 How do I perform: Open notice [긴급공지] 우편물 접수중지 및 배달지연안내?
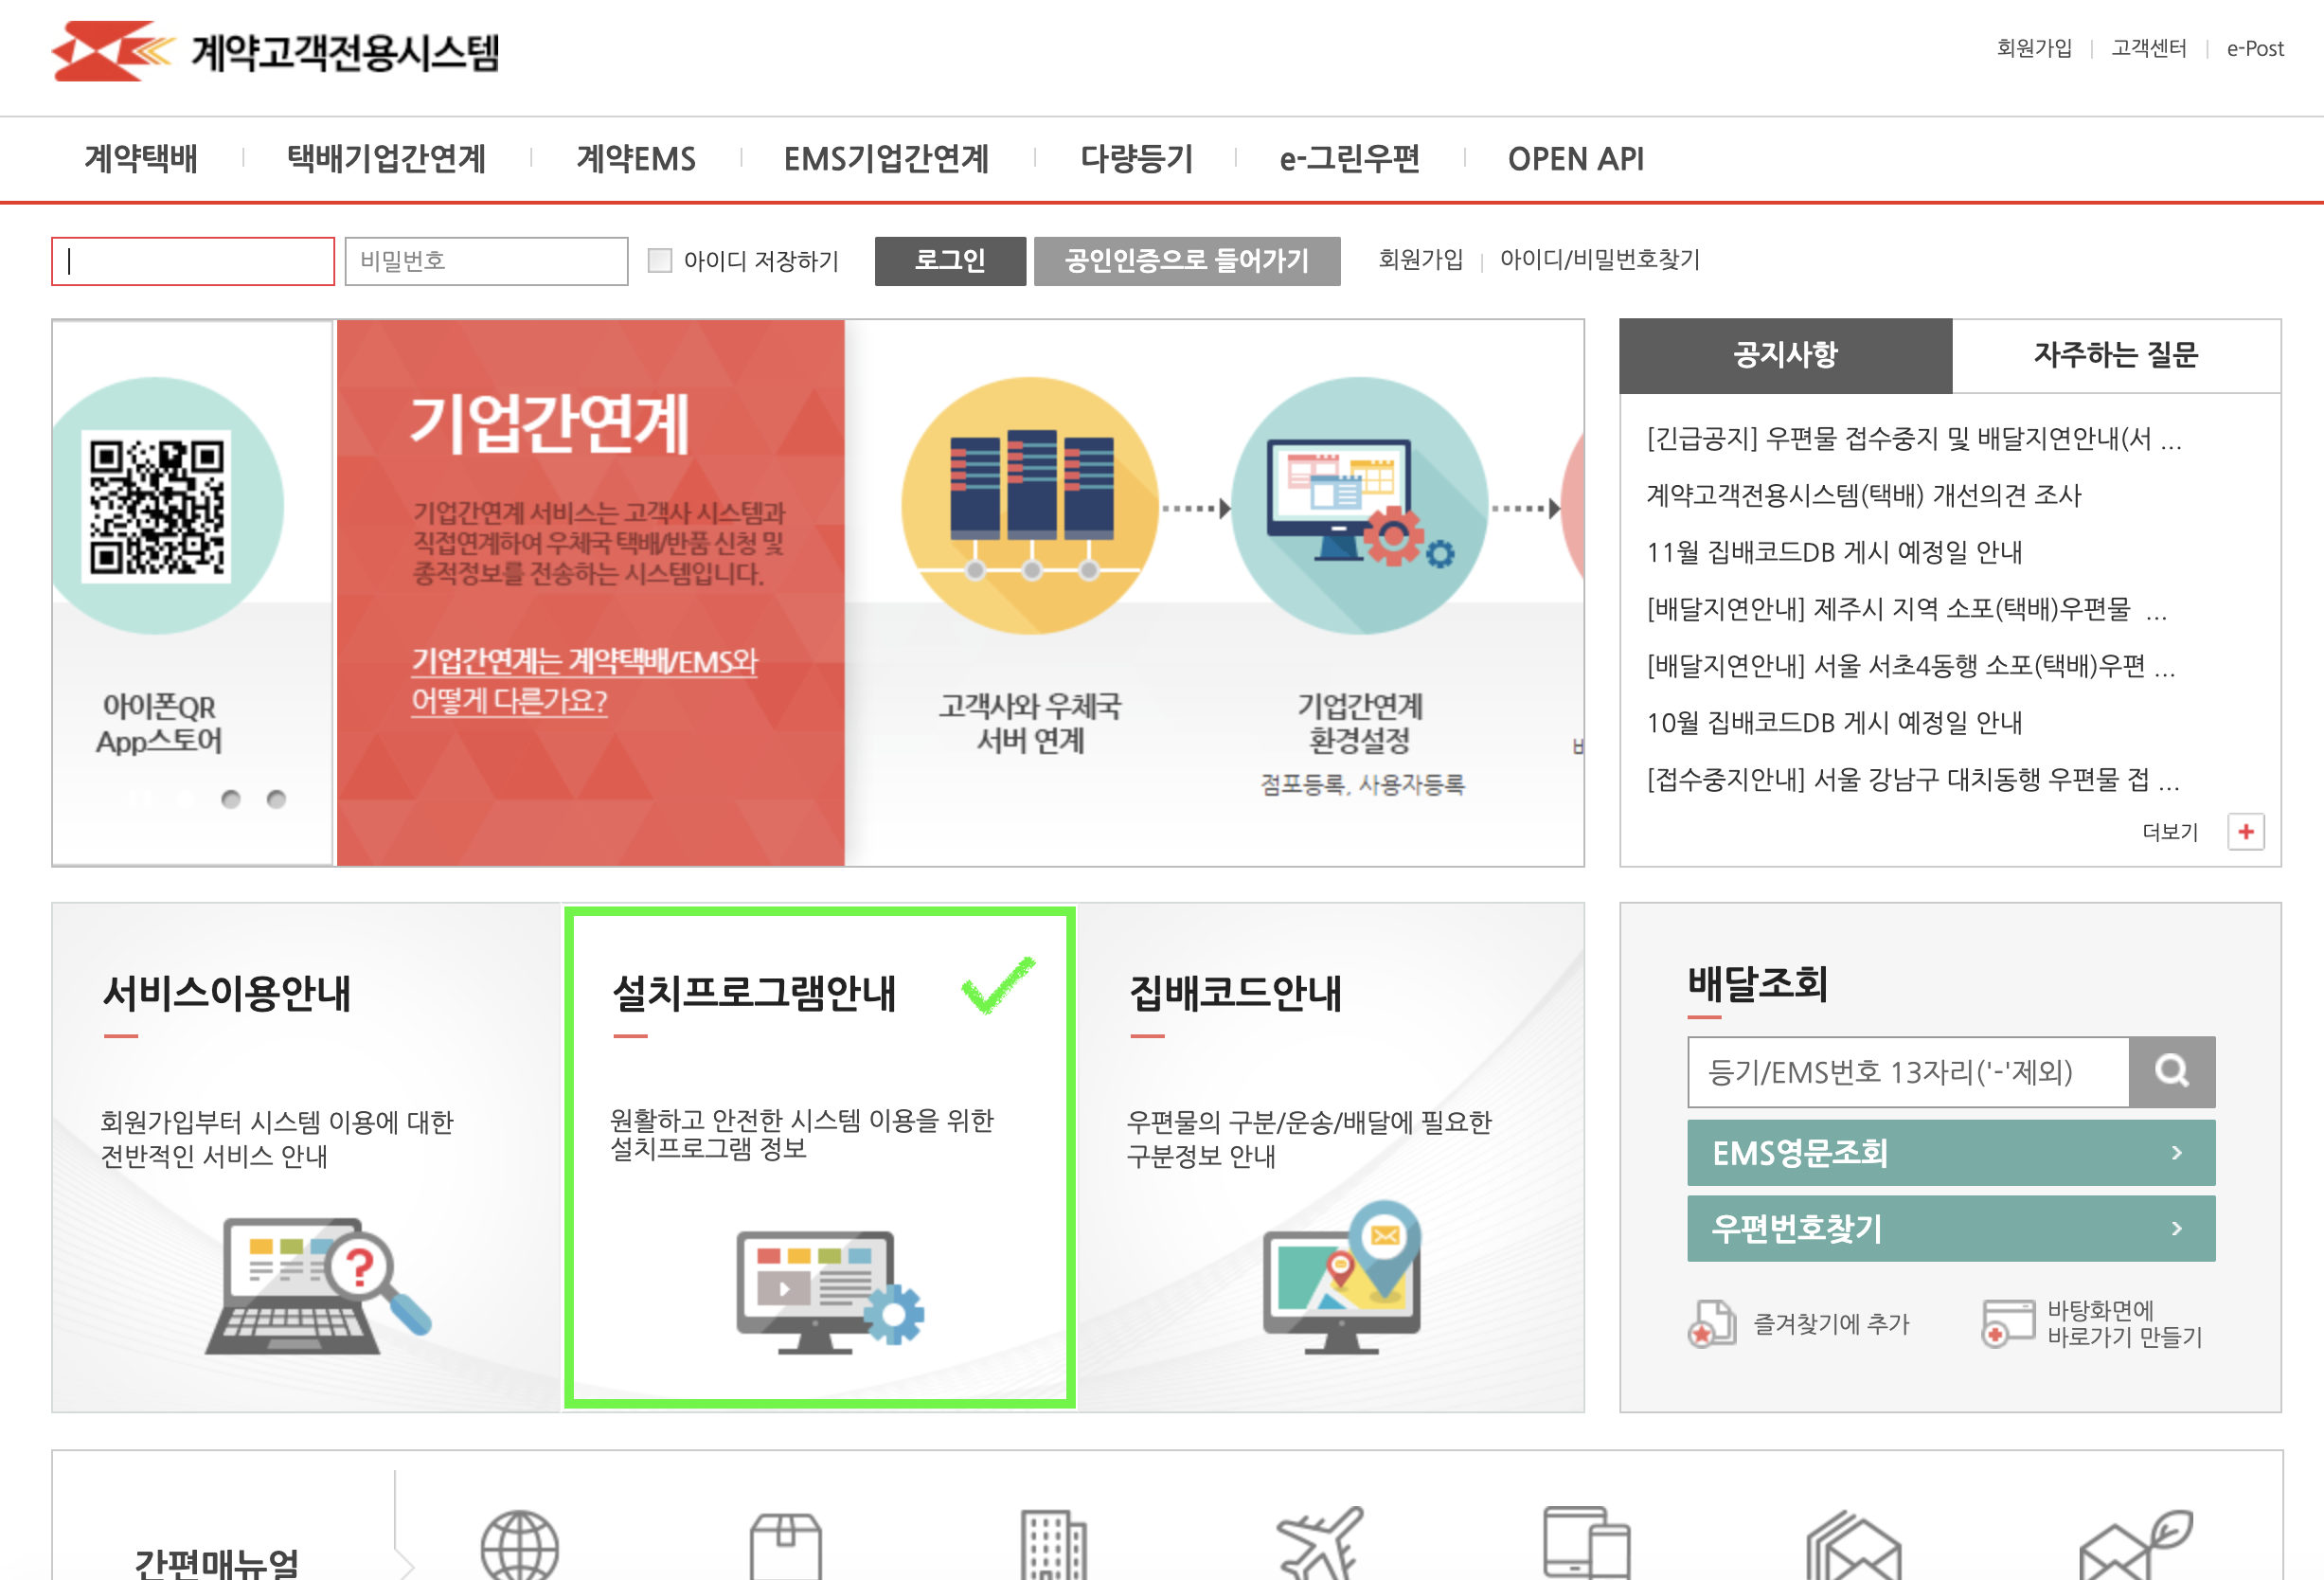tap(1914, 438)
